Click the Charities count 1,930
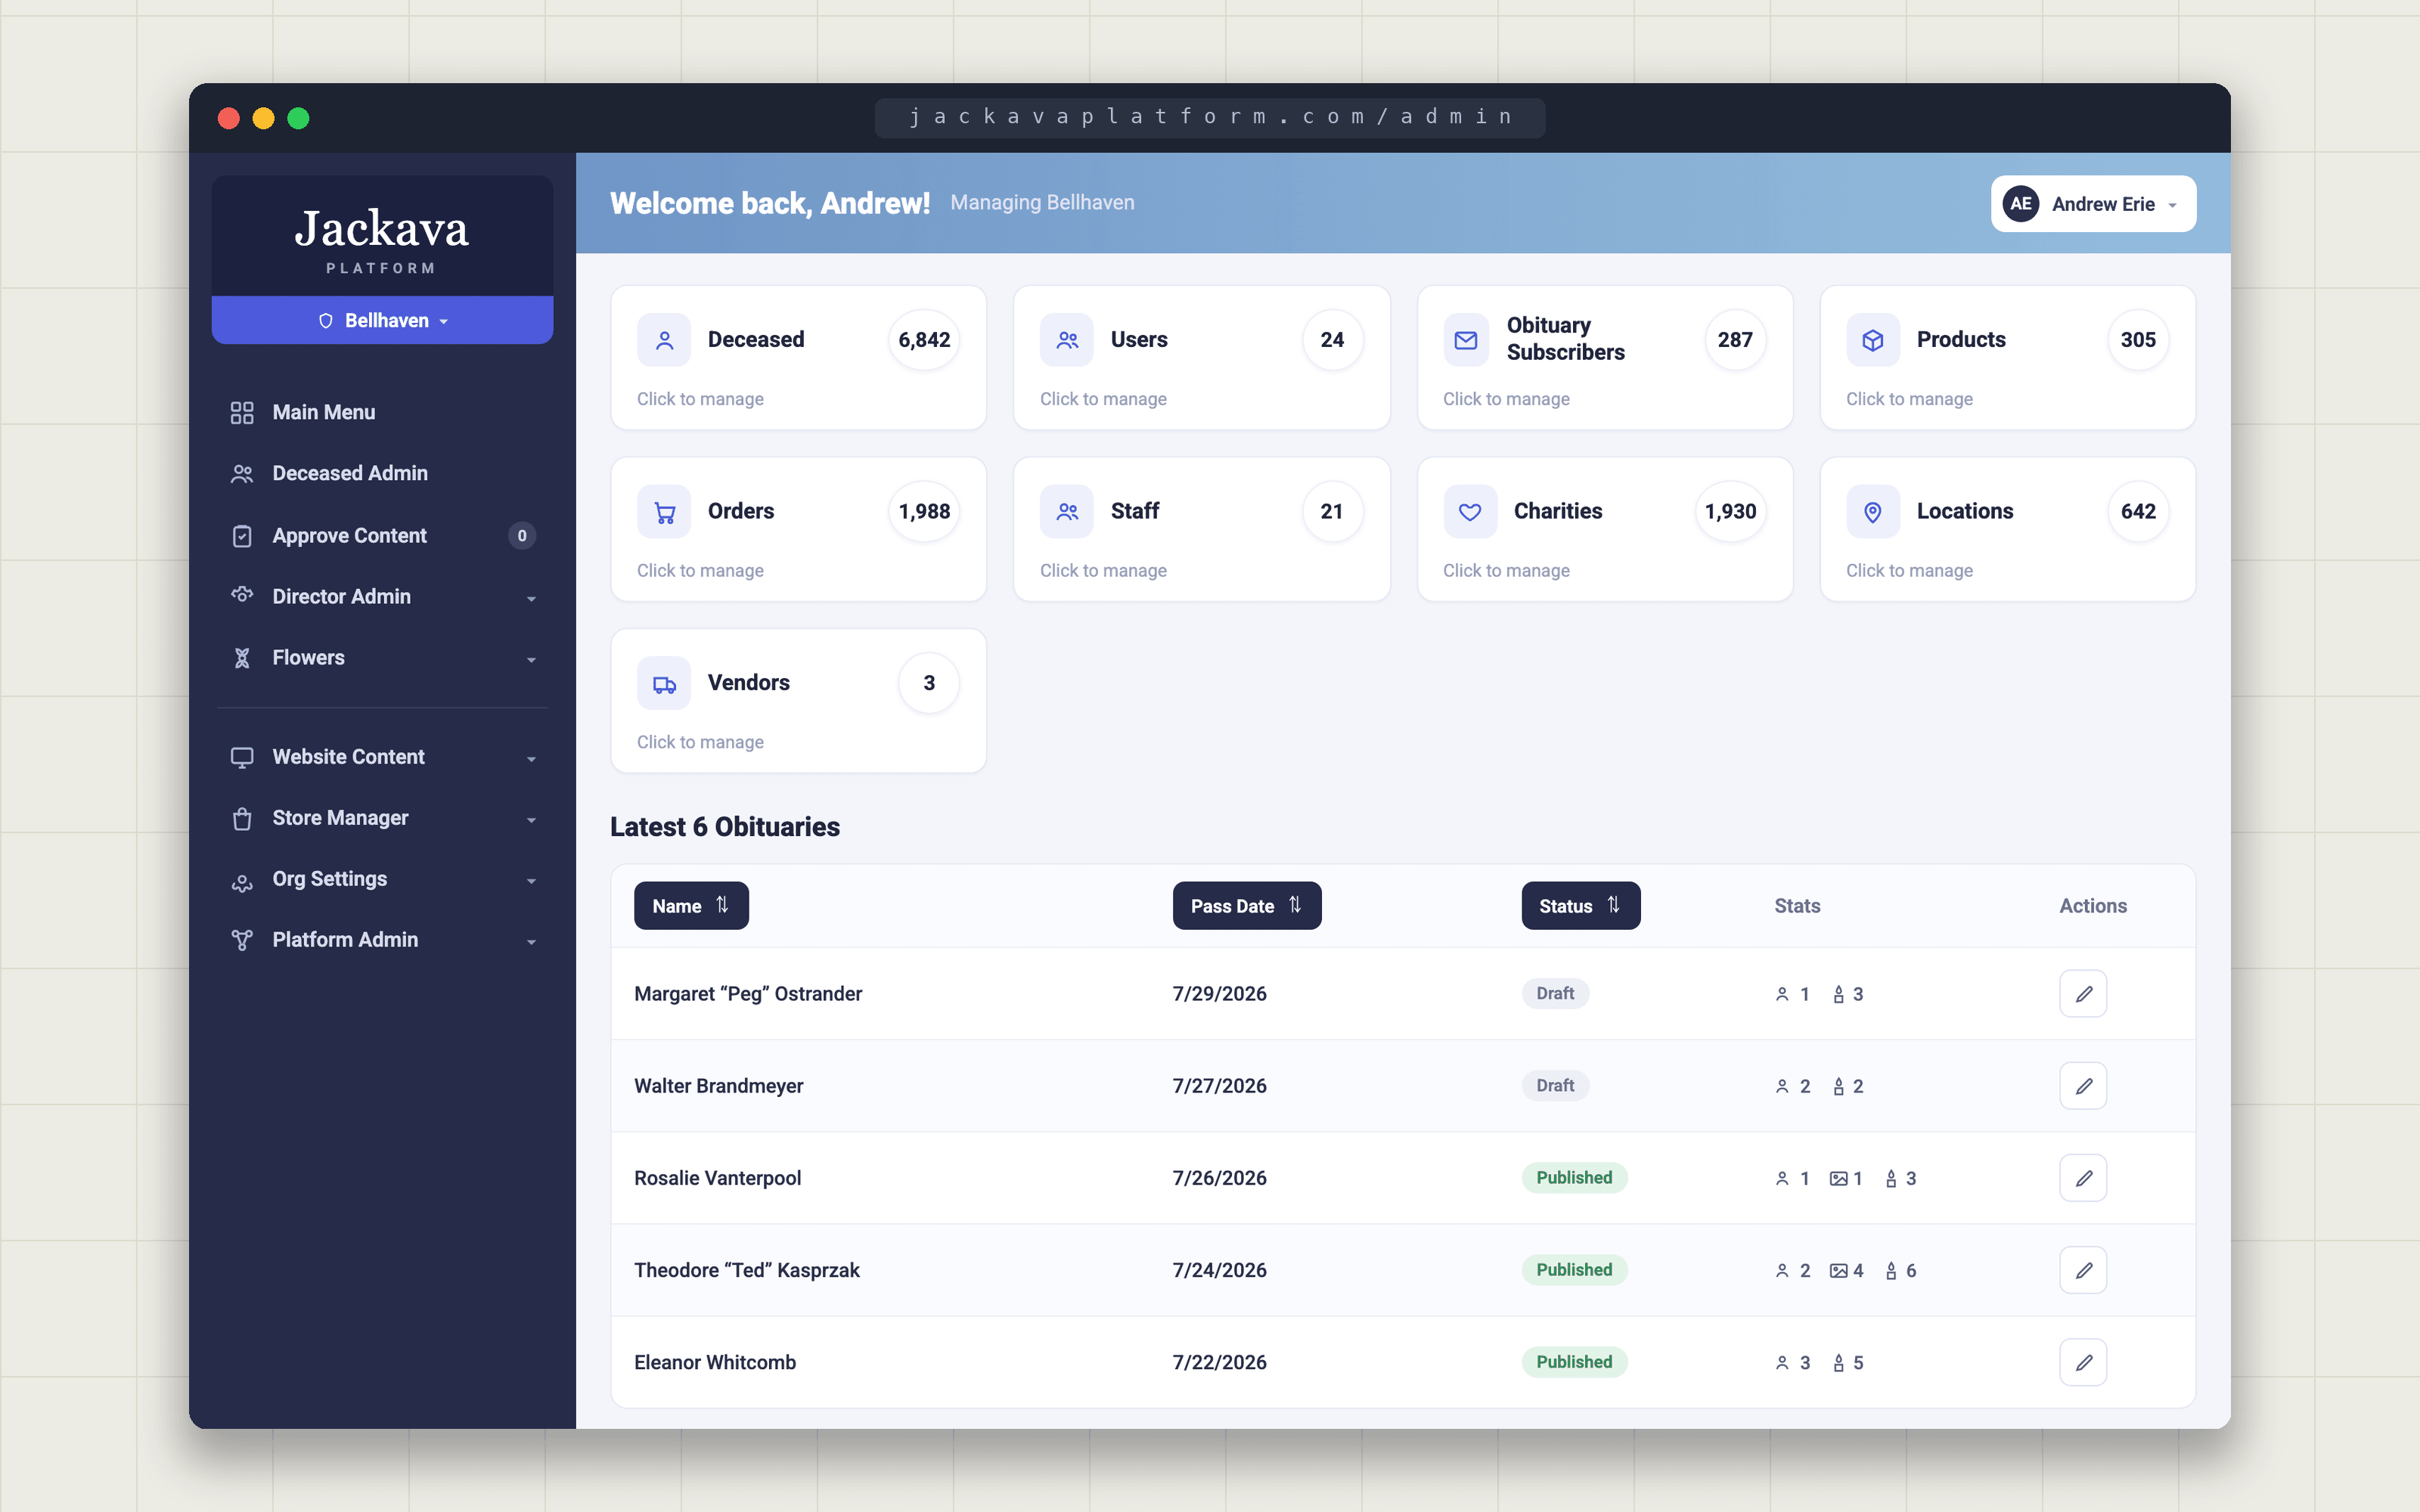Screen dimensions: 2420x1512 tap(1730, 512)
